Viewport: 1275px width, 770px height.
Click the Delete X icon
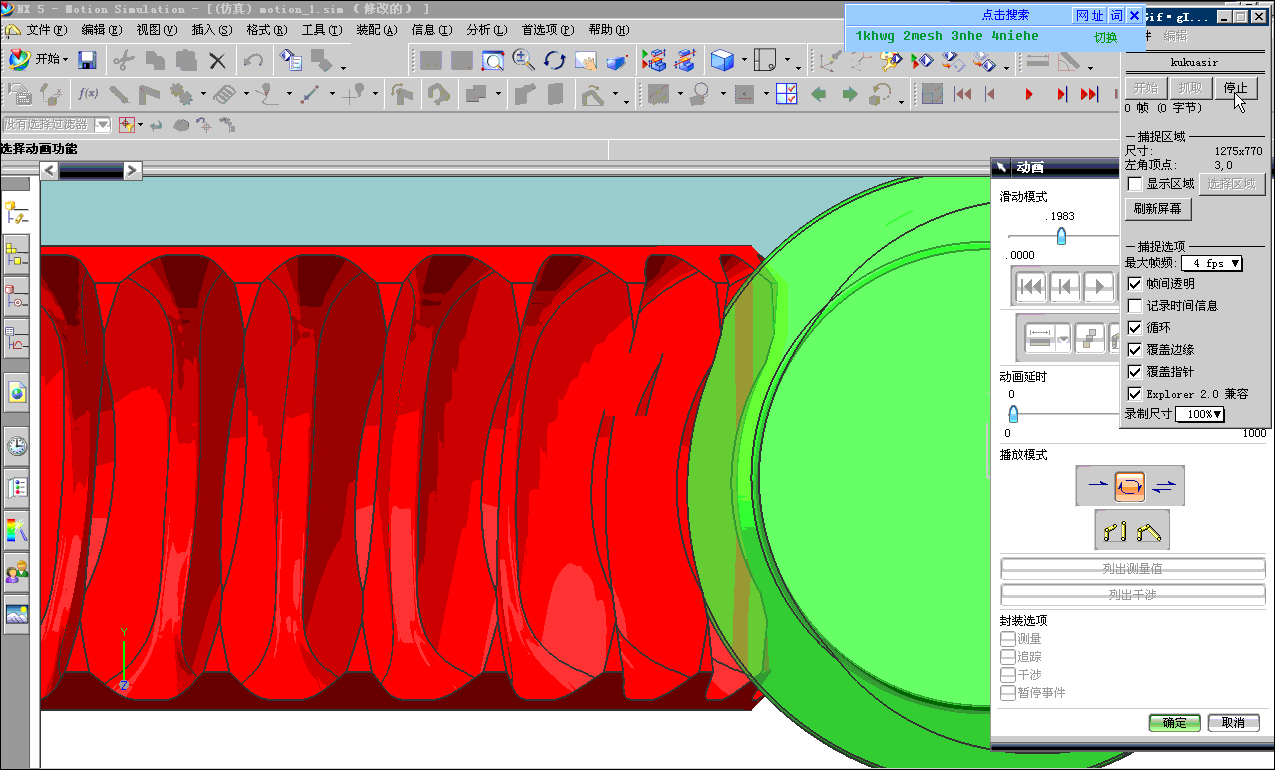[x=217, y=60]
